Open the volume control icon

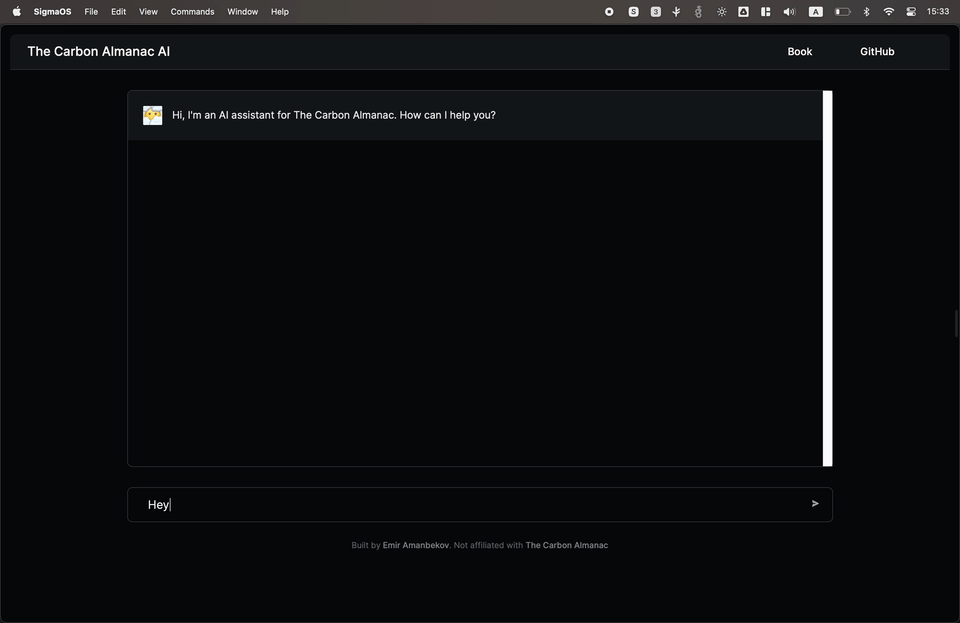point(789,12)
